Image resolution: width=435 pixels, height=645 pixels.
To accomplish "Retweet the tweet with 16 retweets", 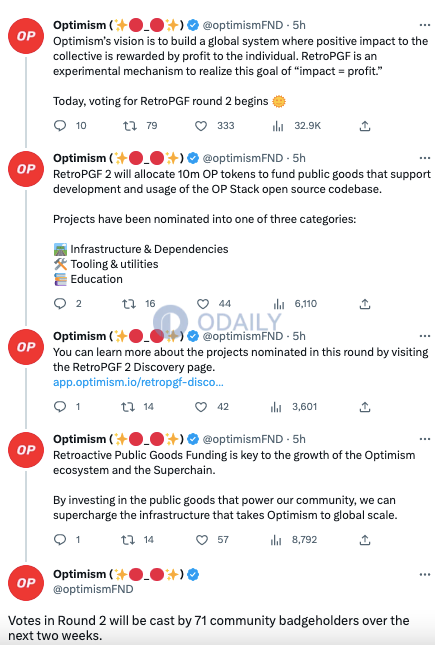I will 129,304.
